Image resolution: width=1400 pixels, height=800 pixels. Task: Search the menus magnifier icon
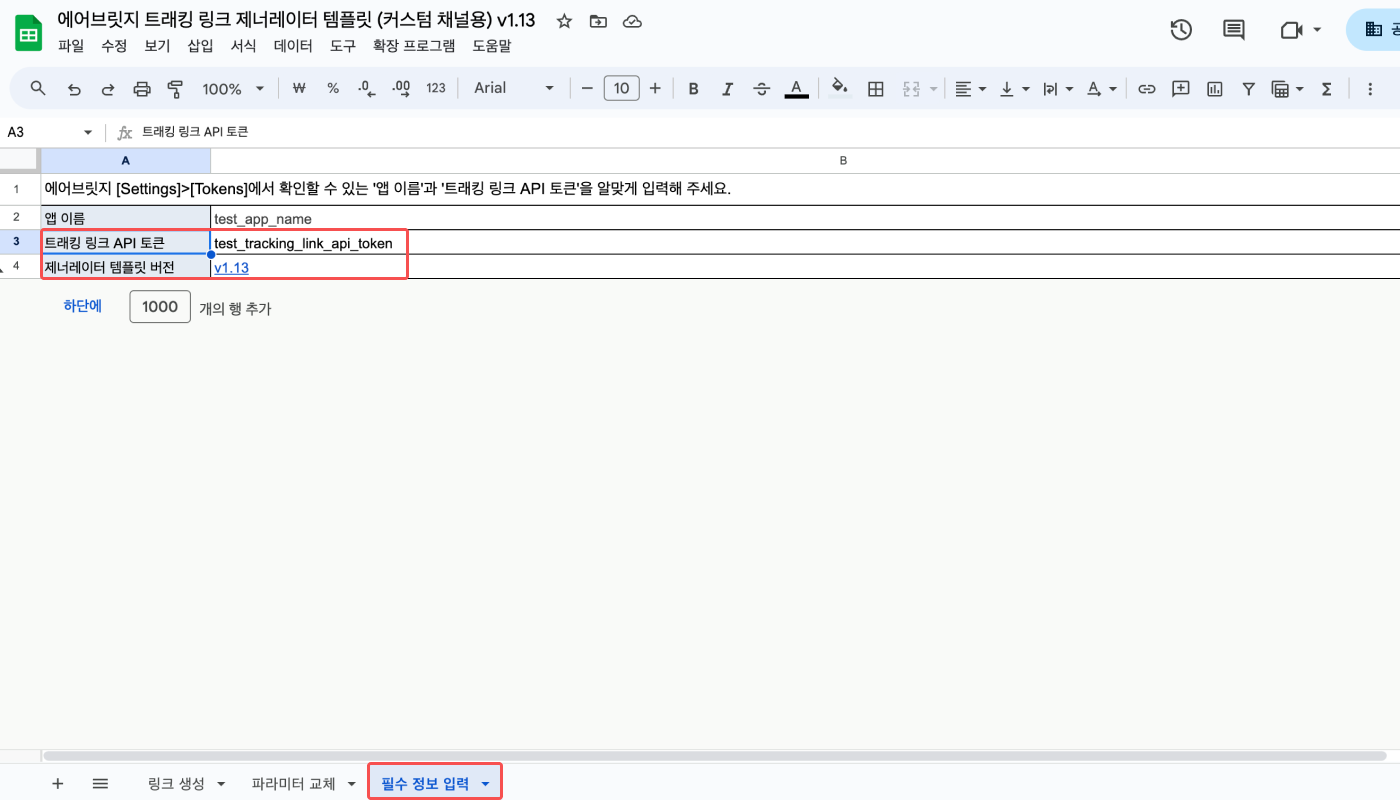(x=38, y=88)
